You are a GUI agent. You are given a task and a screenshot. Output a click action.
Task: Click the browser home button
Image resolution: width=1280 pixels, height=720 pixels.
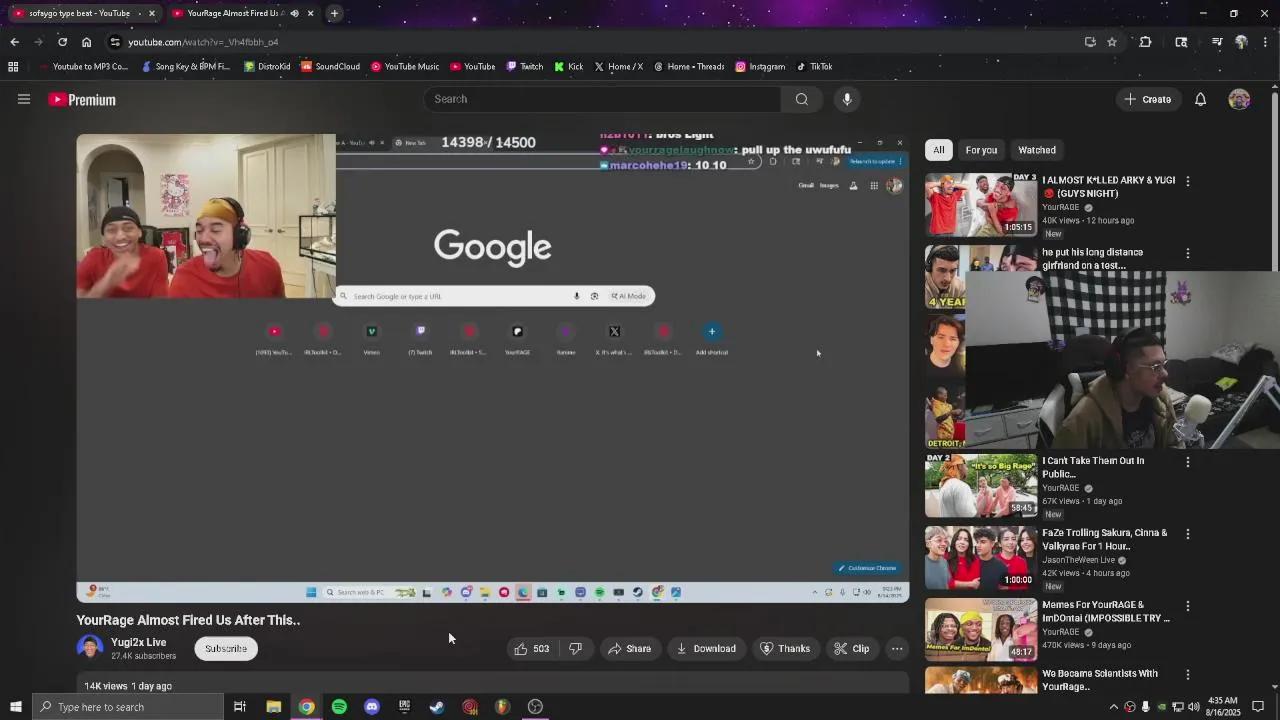coord(86,42)
